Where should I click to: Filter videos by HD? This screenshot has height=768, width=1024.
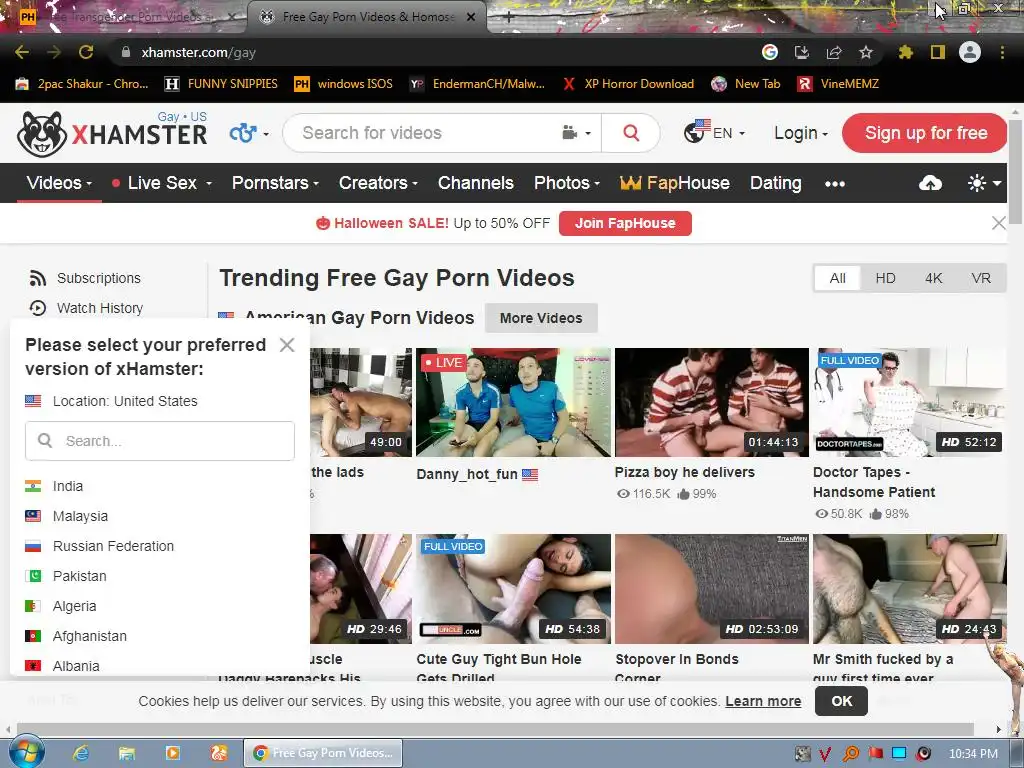click(886, 278)
